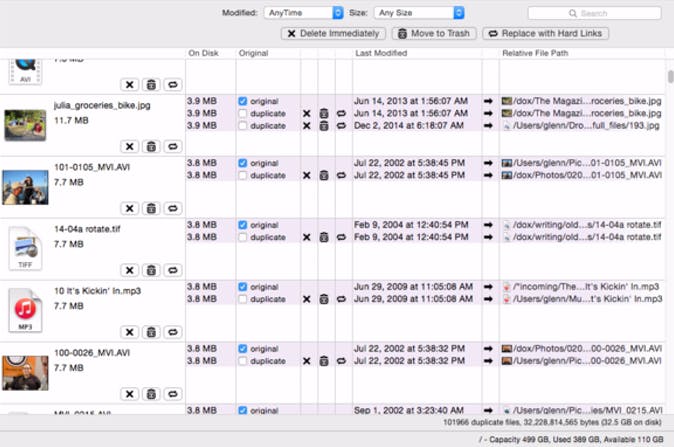Click the vertical scrollbar thumb
The width and height of the screenshot is (674, 447).
click(670, 77)
